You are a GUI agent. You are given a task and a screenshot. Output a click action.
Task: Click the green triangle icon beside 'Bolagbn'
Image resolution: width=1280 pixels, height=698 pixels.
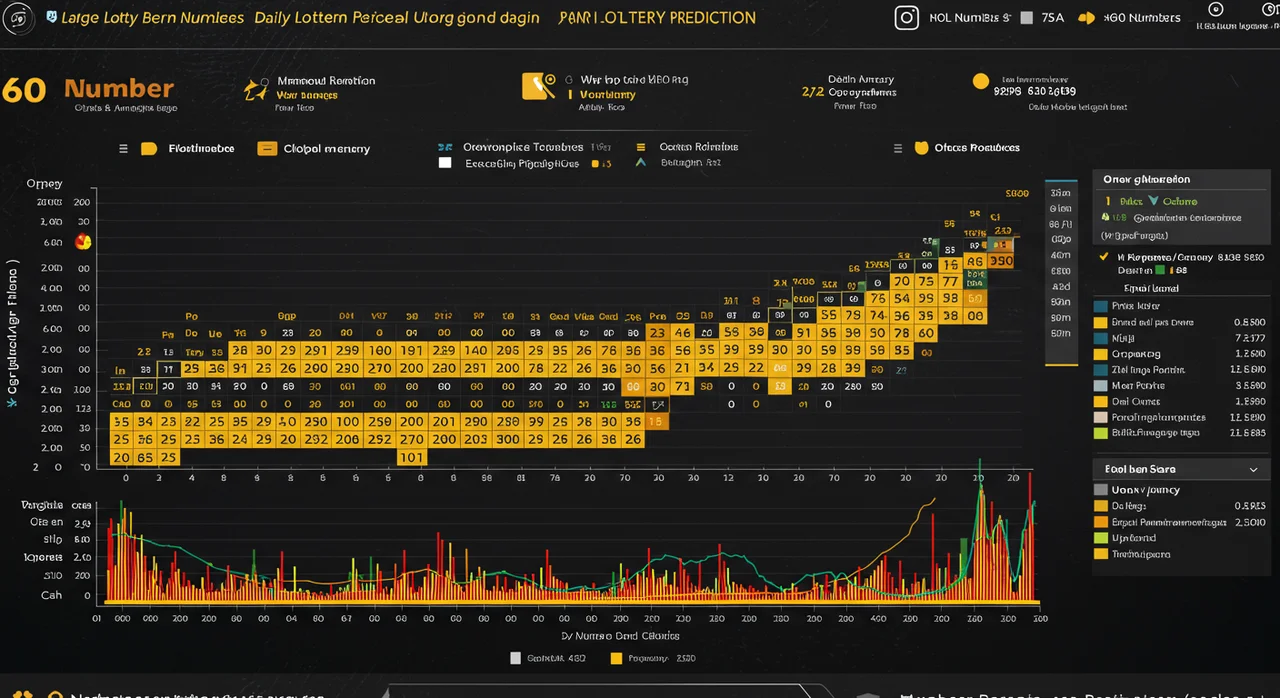pos(640,161)
